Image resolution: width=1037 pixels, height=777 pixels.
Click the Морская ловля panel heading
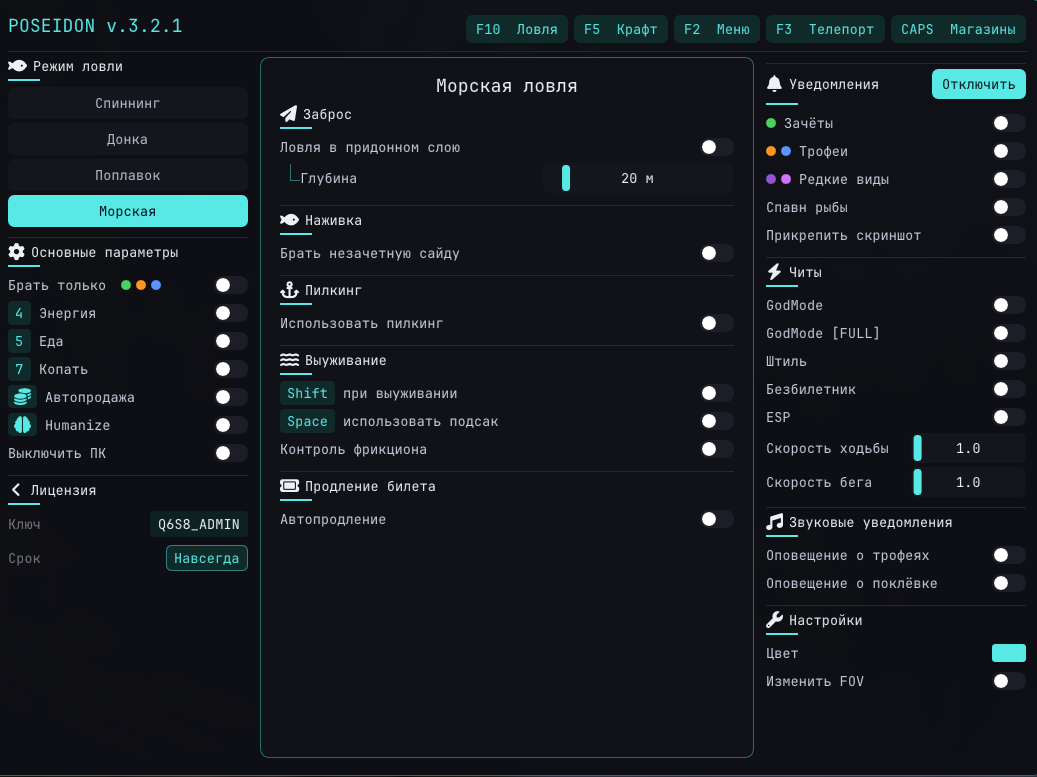[507, 85]
